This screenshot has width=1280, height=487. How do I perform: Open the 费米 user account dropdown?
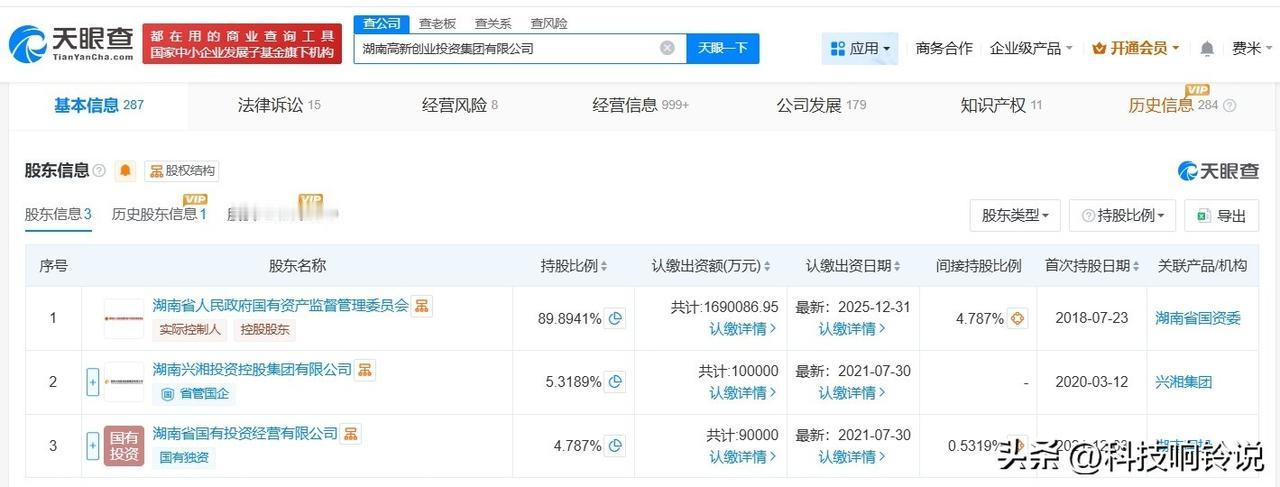pos(1253,48)
